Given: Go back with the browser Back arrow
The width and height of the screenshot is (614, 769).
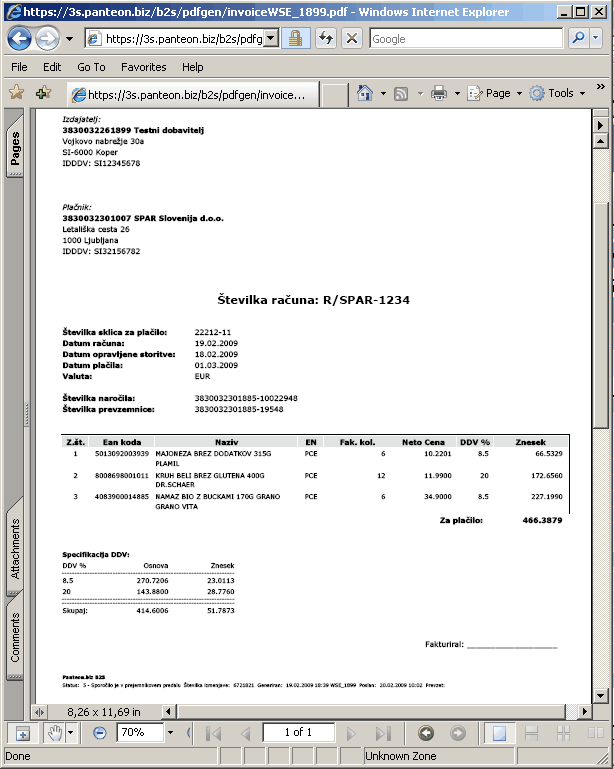Looking at the screenshot, I should 20,38.
